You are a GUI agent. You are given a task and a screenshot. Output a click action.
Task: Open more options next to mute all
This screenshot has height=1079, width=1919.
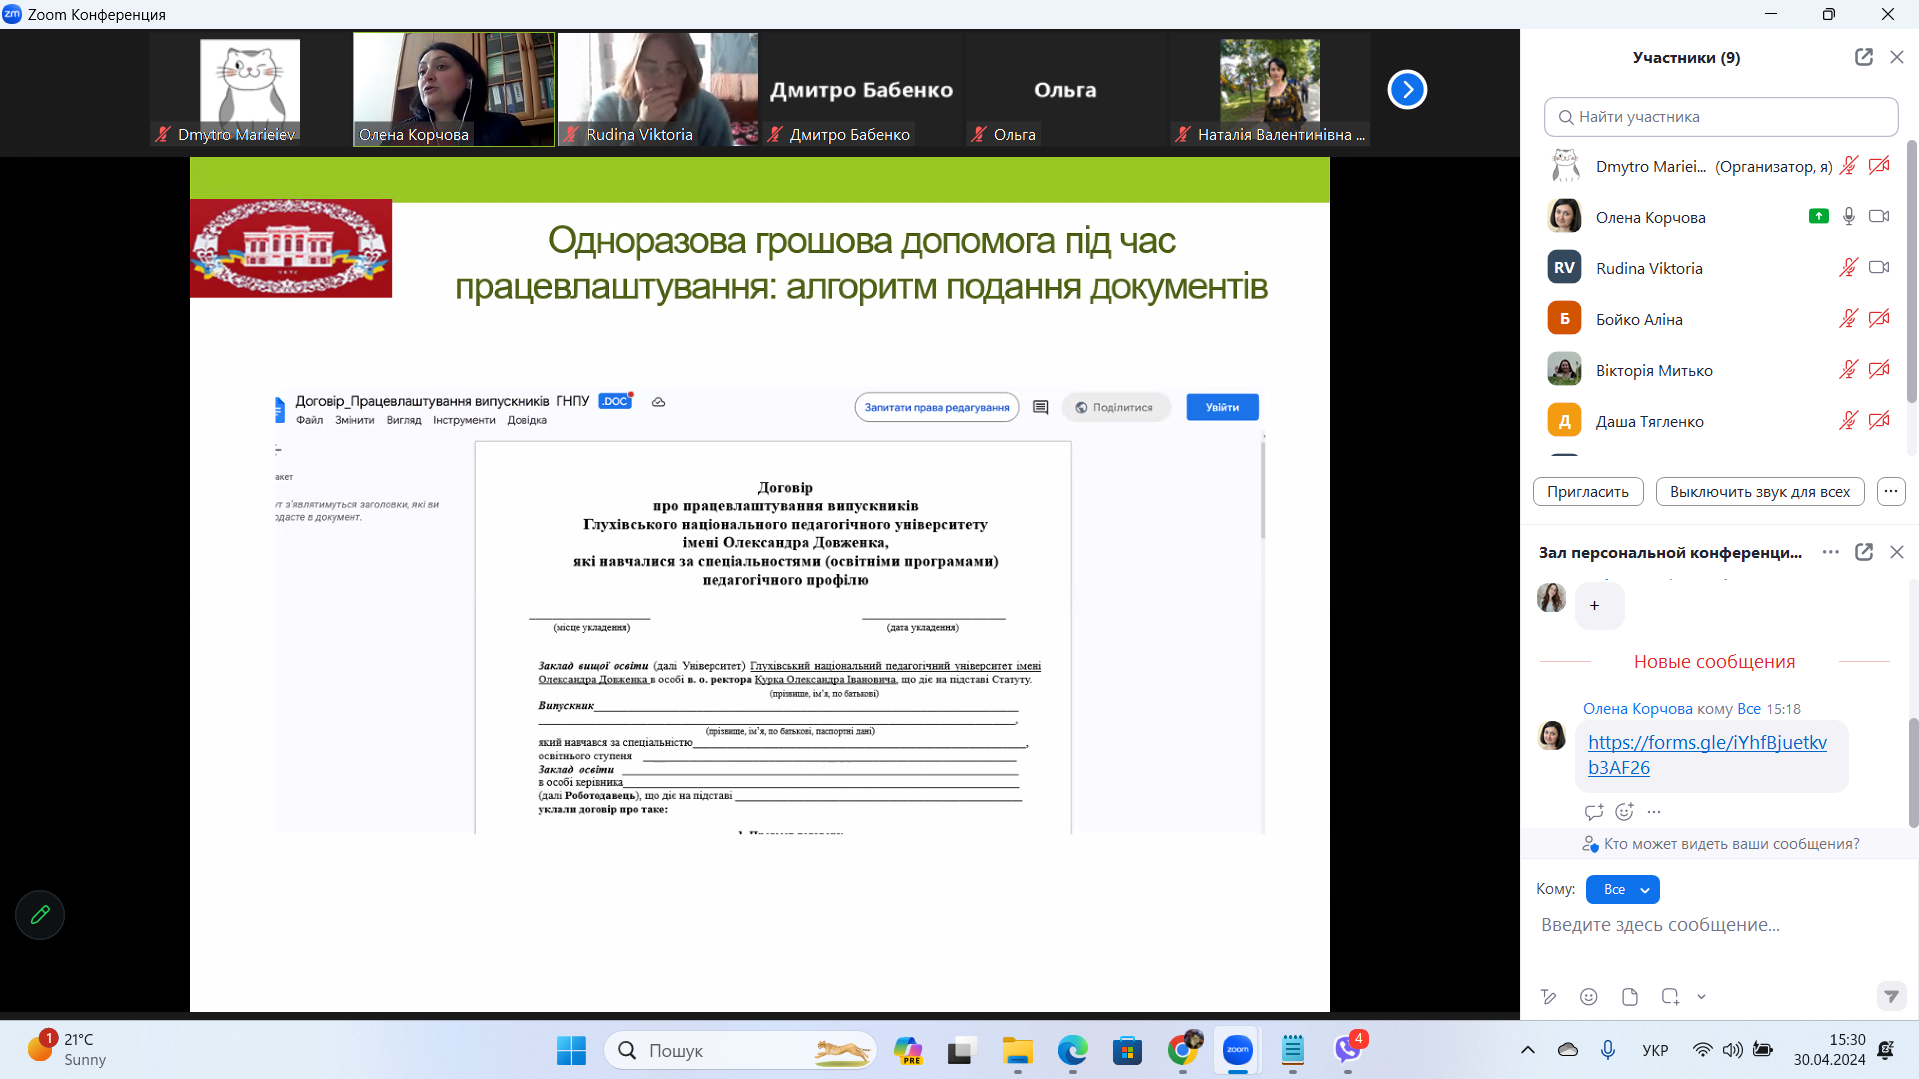1891,491
